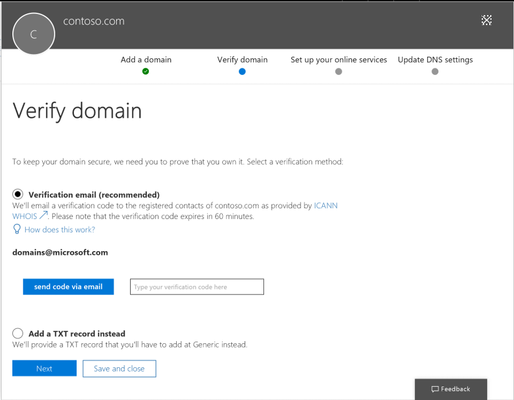Go to the Add a domain step
Screen dimensions: 514x400
(146, 60)
